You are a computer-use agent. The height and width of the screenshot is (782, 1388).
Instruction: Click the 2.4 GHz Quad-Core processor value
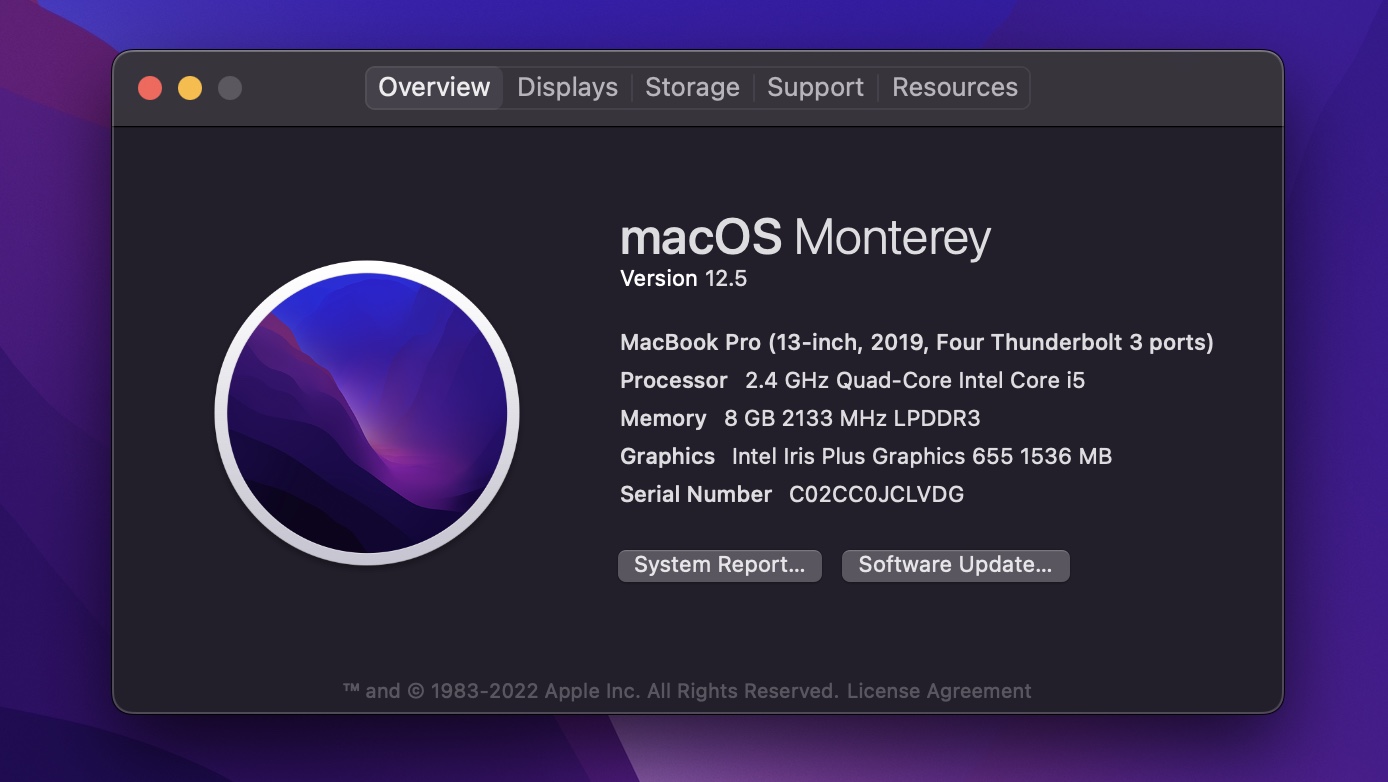point(915,381)
